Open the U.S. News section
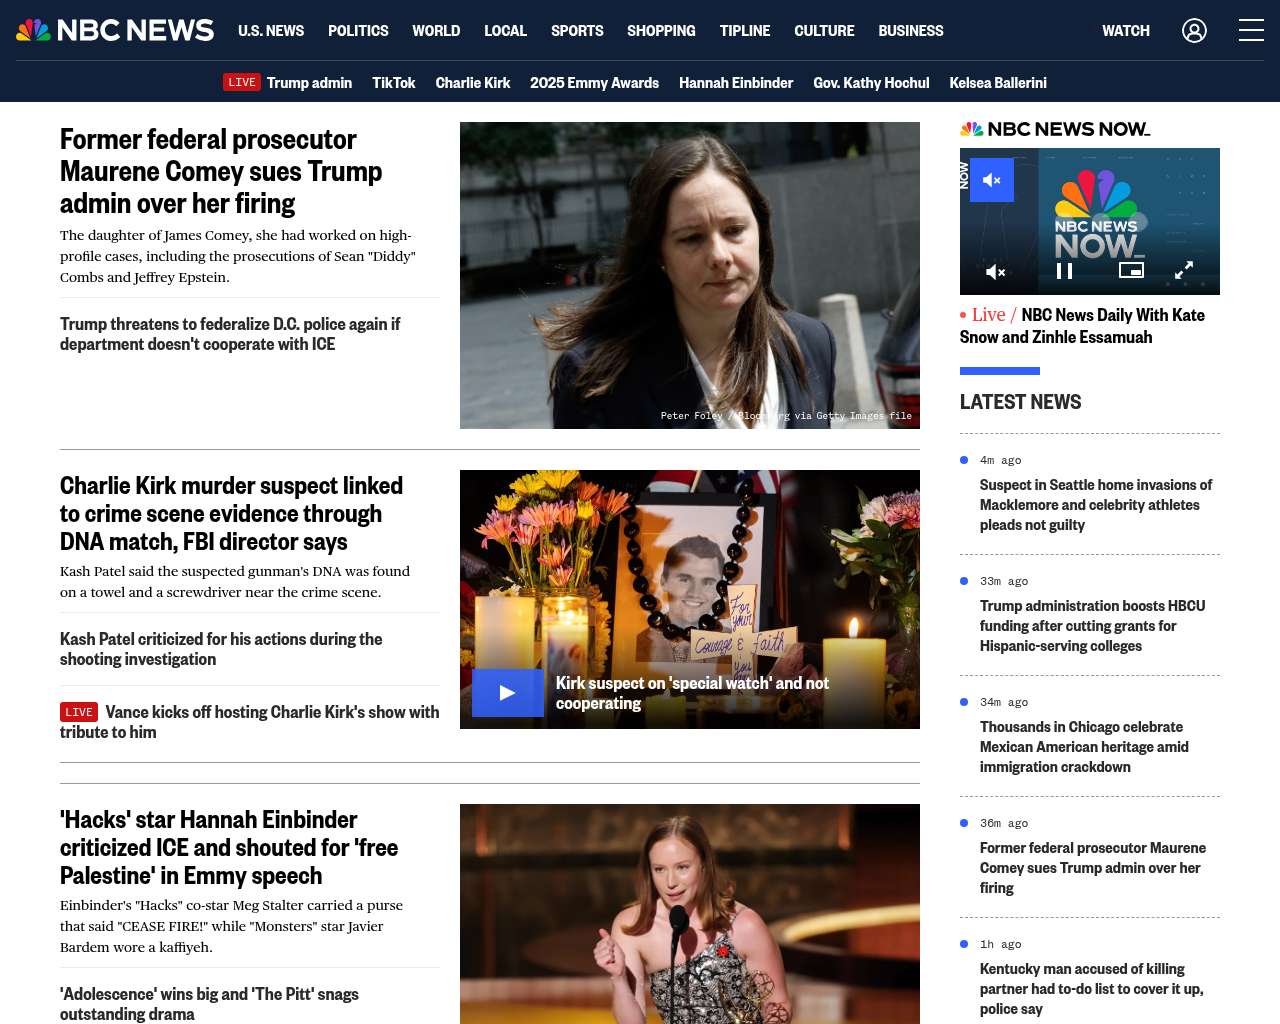 [271, 31]
